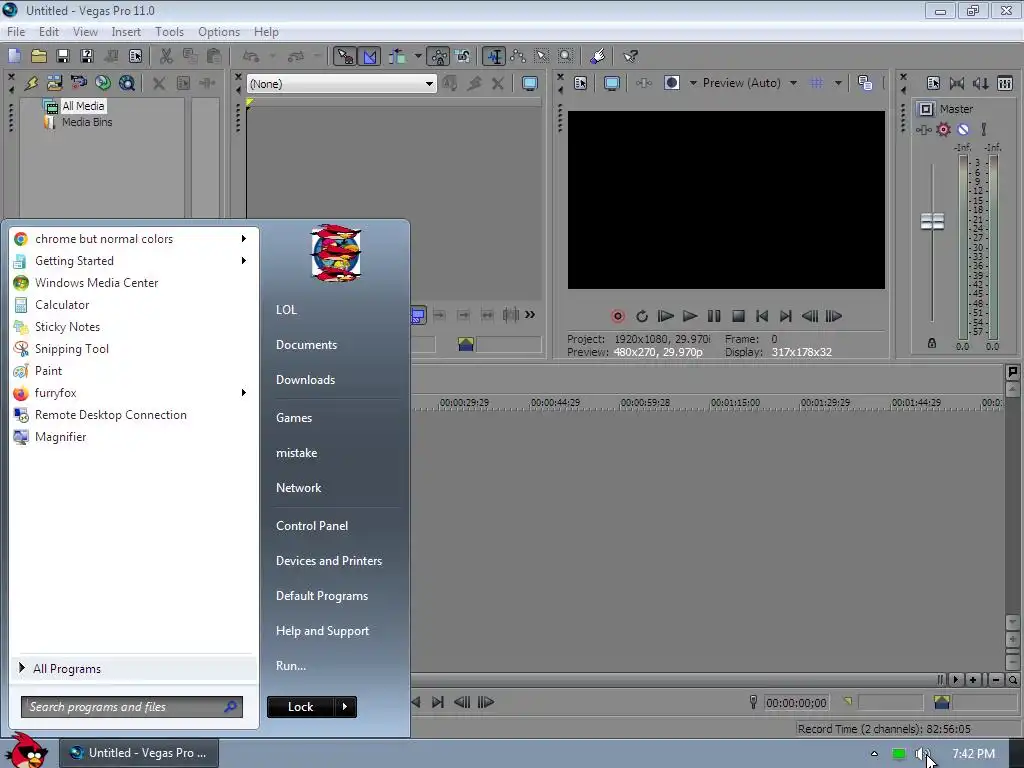Open the View menu
This screenshot has height=768, width=1024.
click(x=85, y=31)
